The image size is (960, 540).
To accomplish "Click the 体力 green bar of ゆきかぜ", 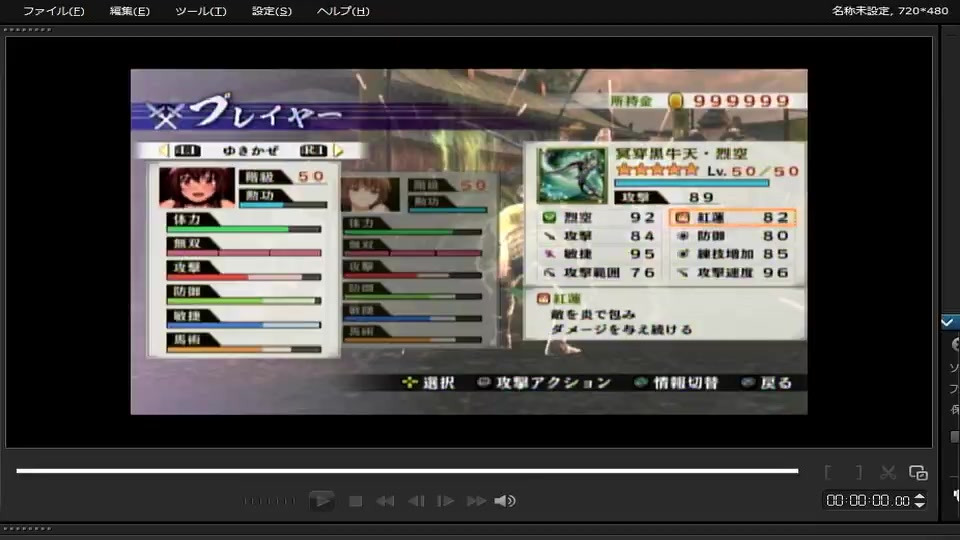I will click(x=244, y=229).
